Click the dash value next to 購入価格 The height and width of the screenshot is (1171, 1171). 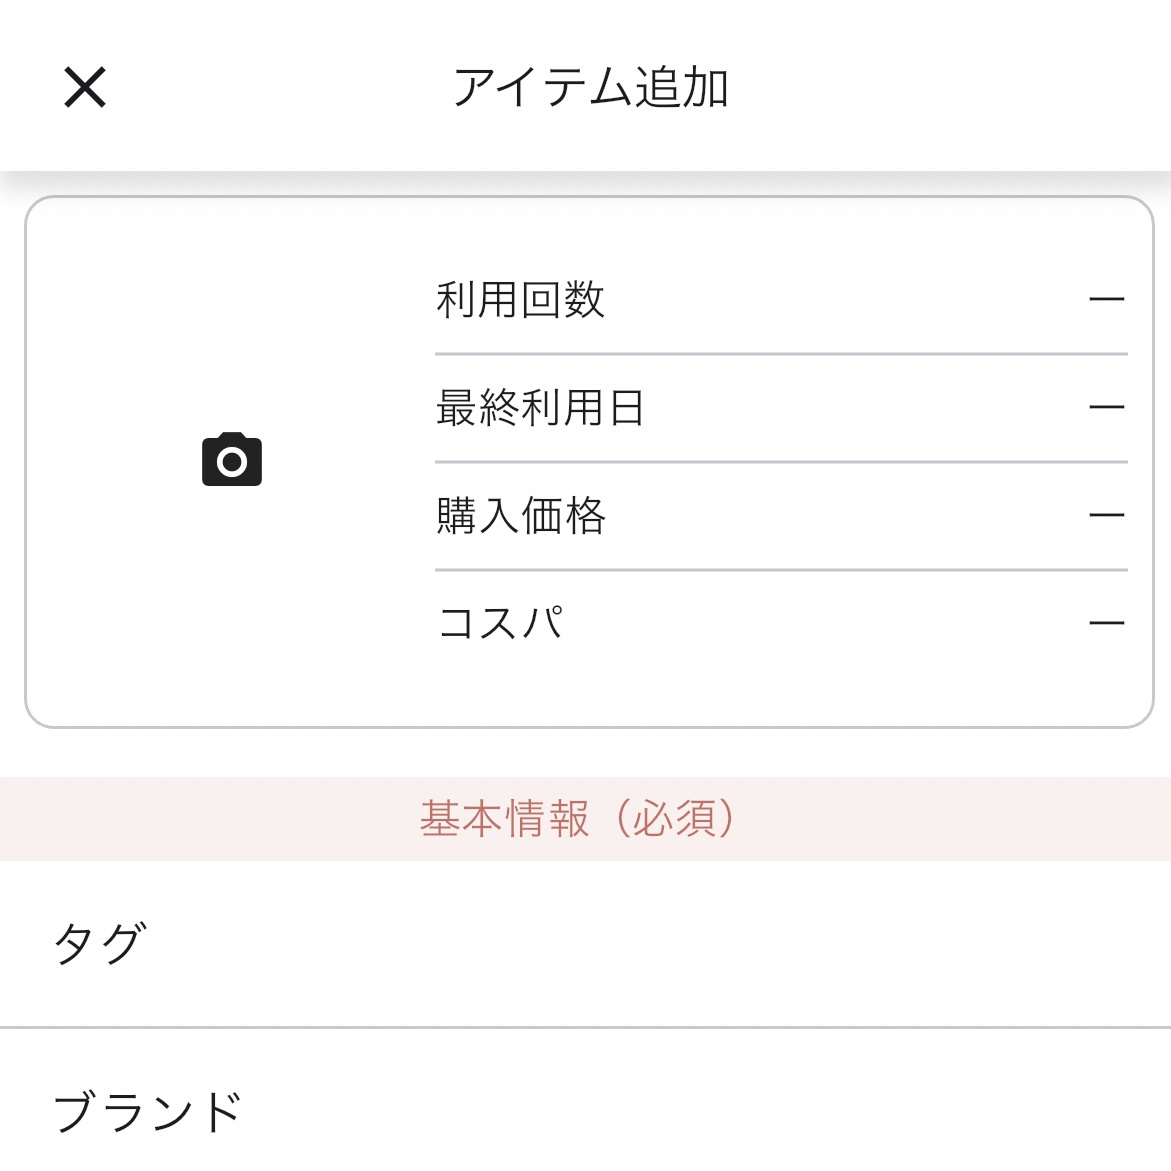point(1106,512)
